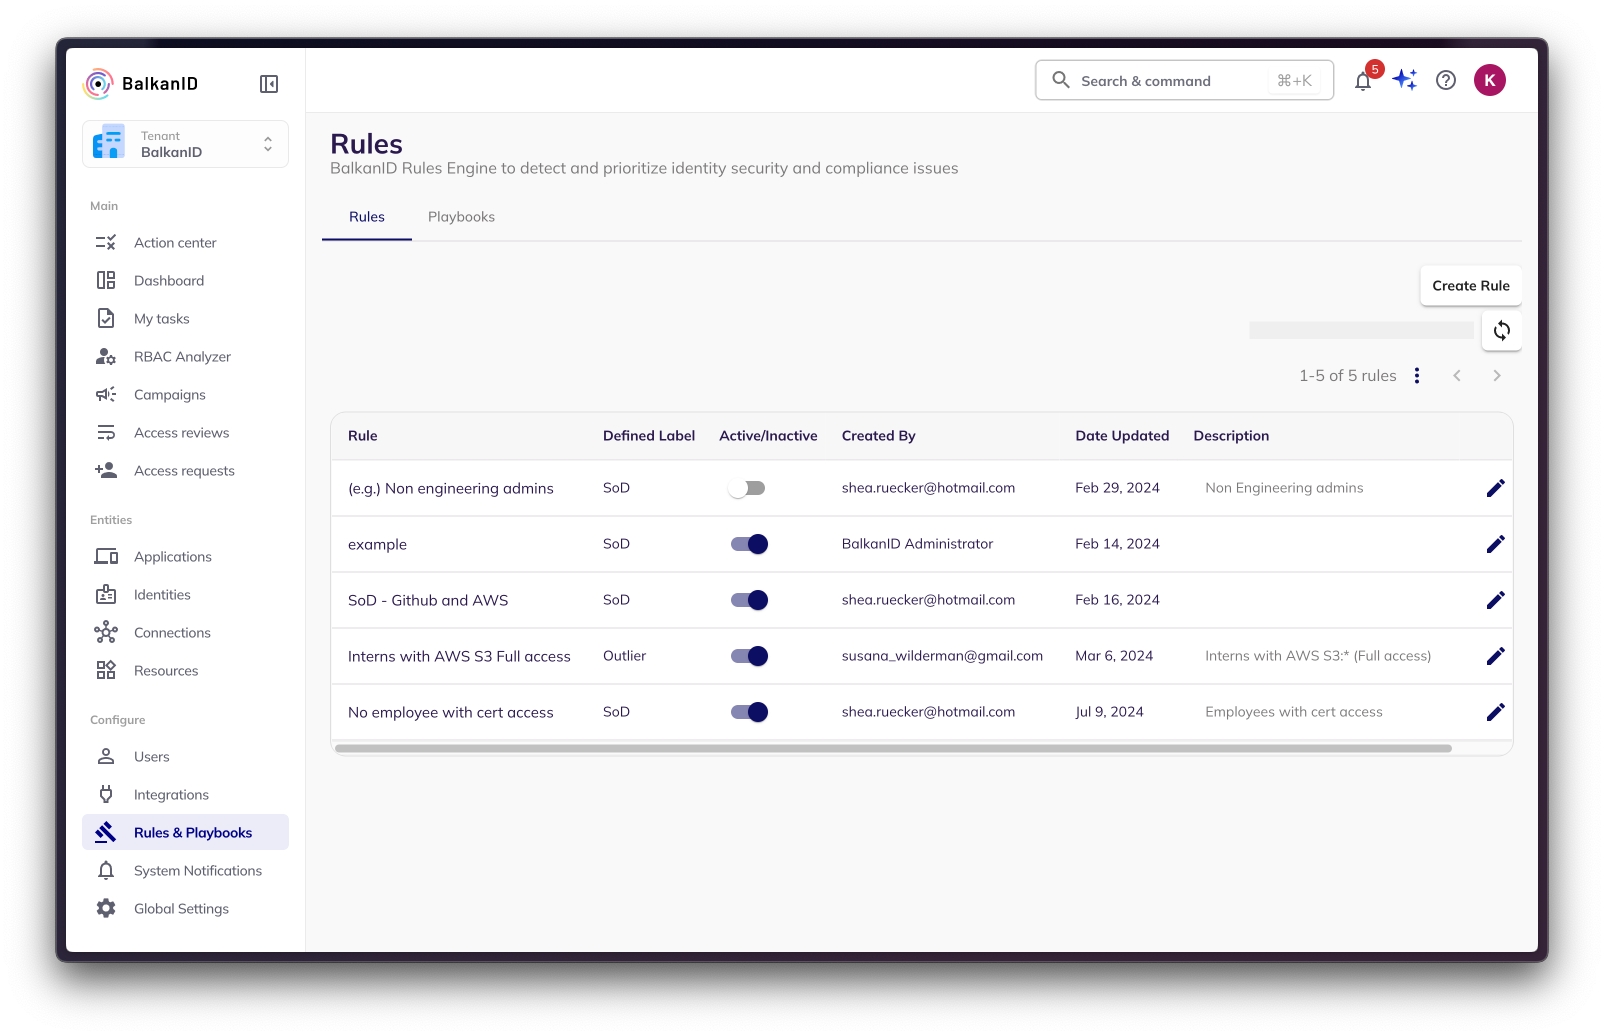Click the help question mark icon

tap(1446, 80)
